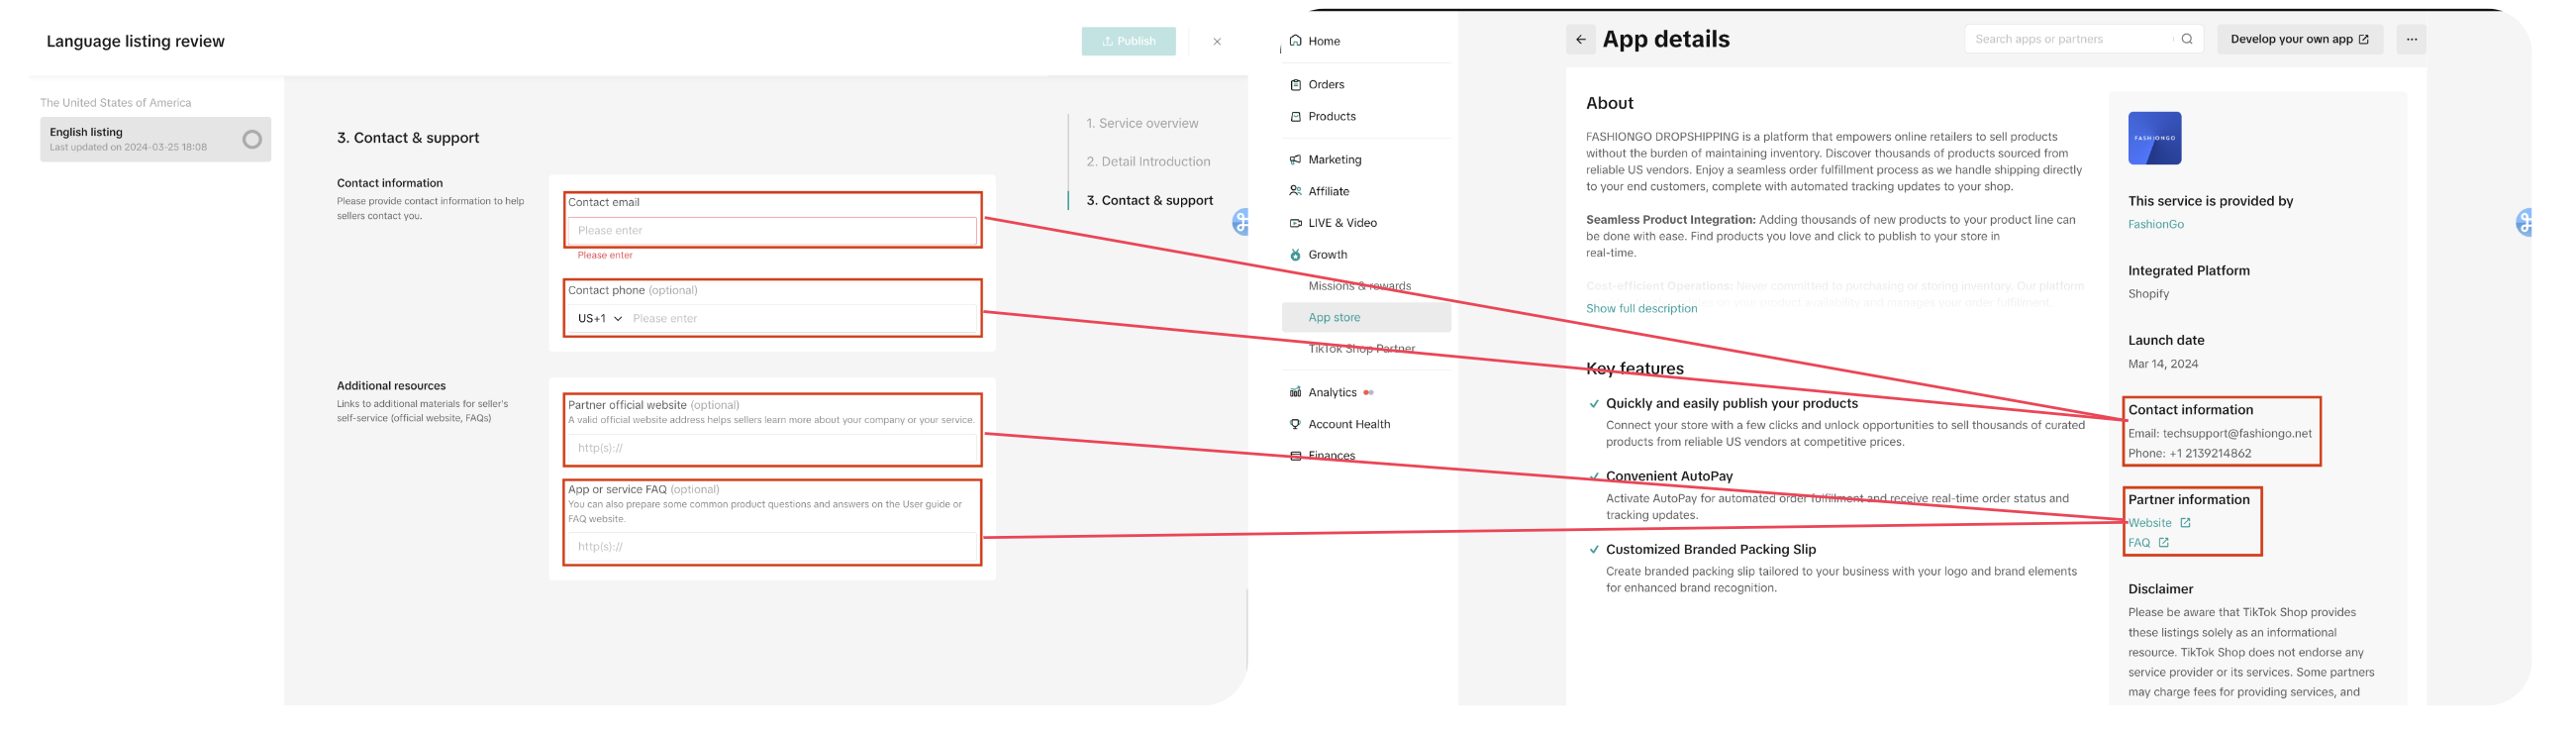The width and height of the screenshot is (2576, 735).
Task: Click the Contact email input field
Action: pos(771,230)
